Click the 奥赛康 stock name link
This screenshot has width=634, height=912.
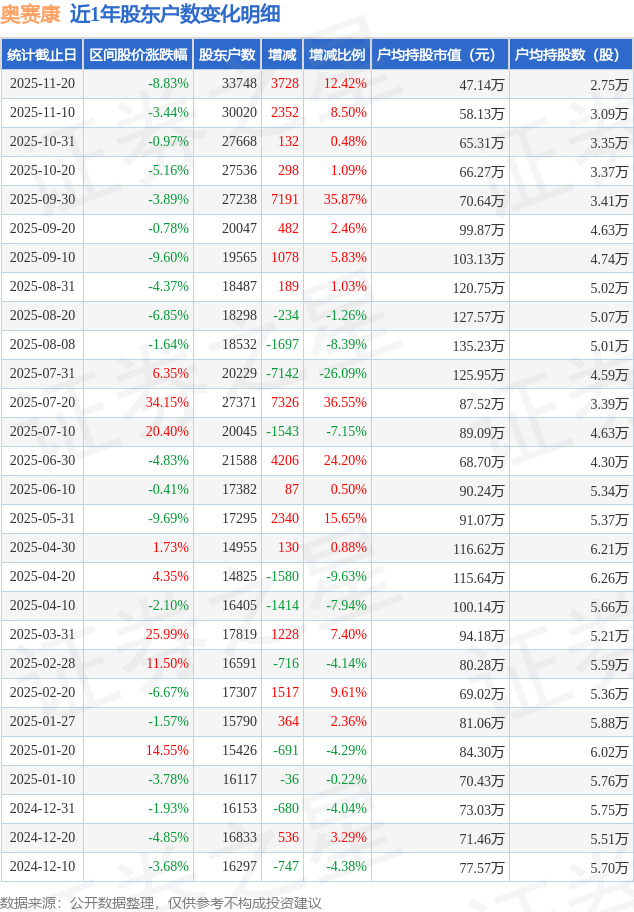[x=31, y=14]
